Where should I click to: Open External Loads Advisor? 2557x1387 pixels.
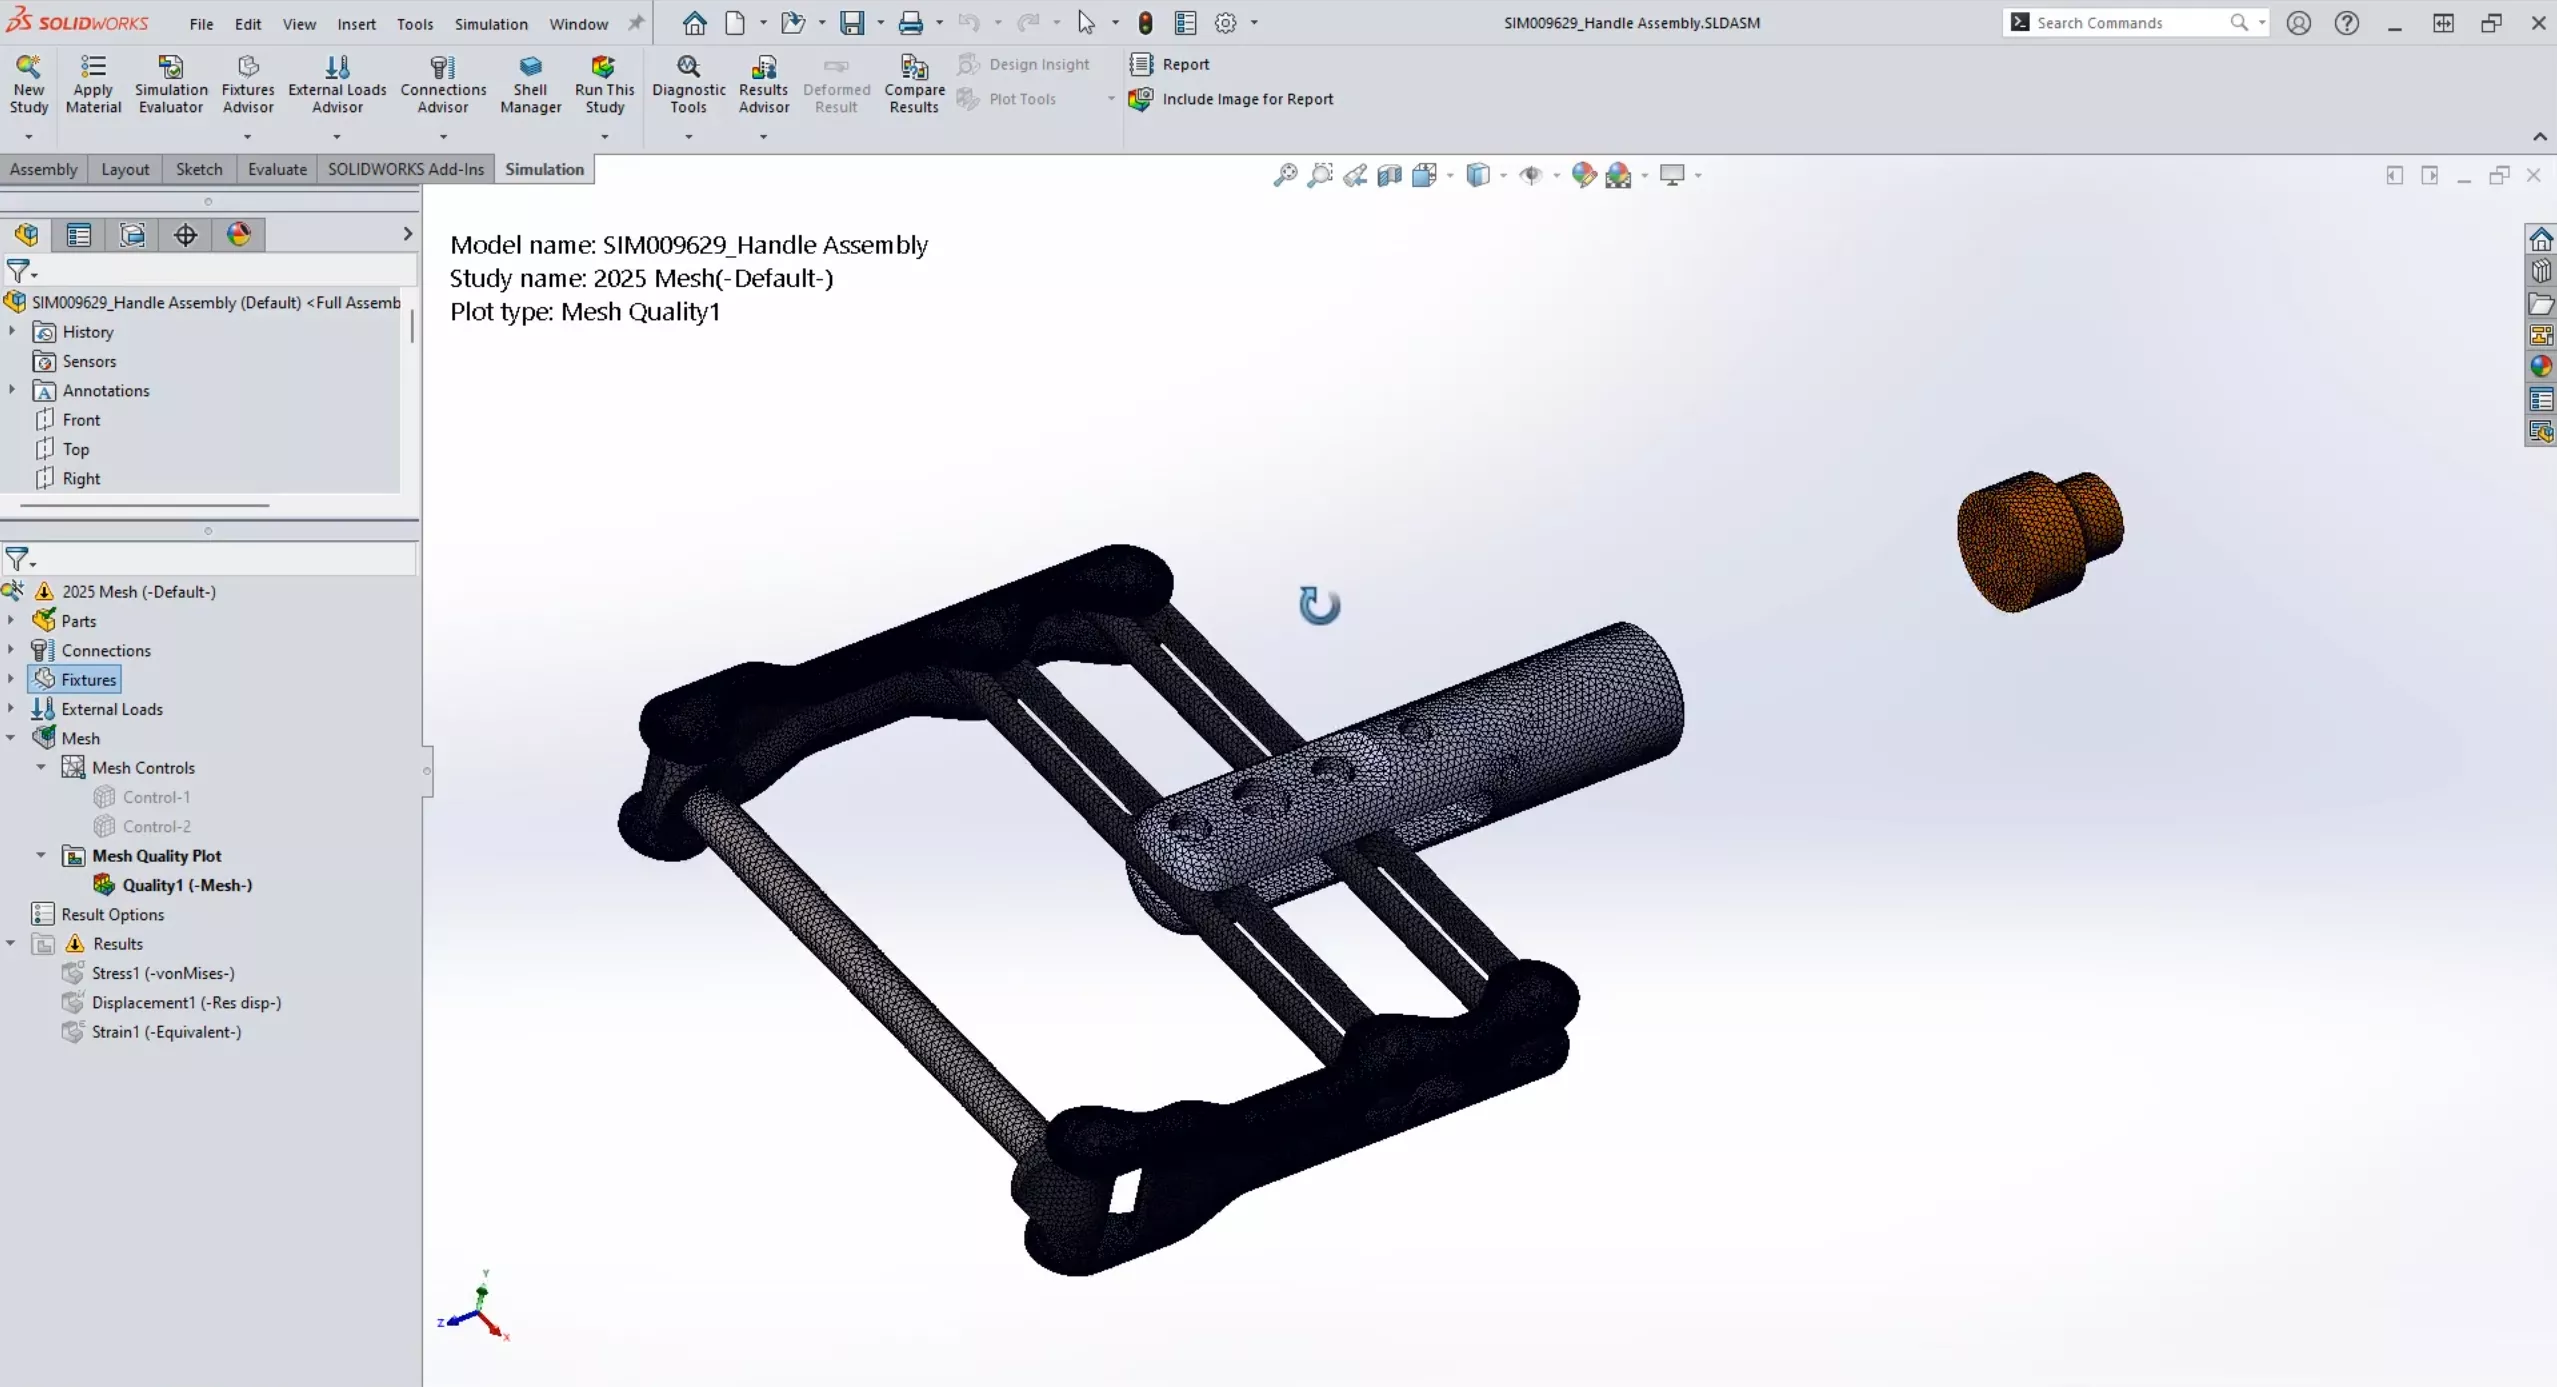click(337, 84)
